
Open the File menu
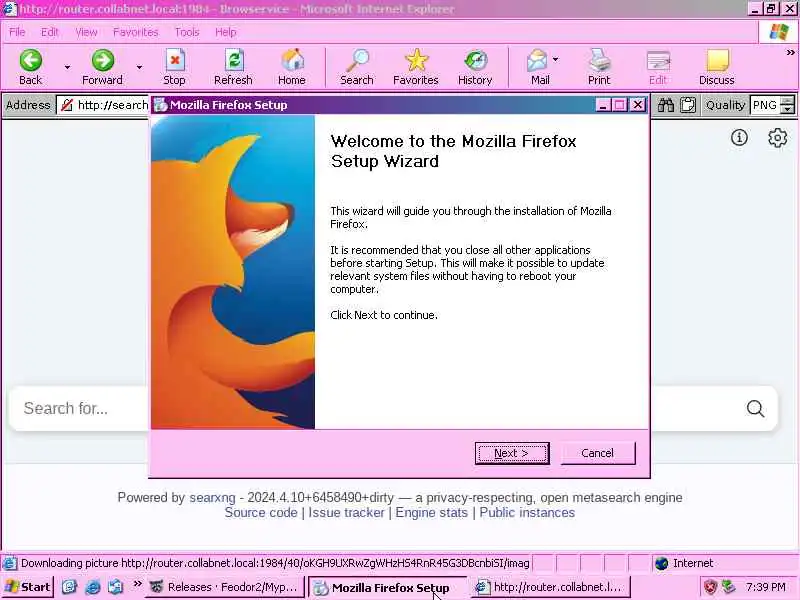[17, 32]
